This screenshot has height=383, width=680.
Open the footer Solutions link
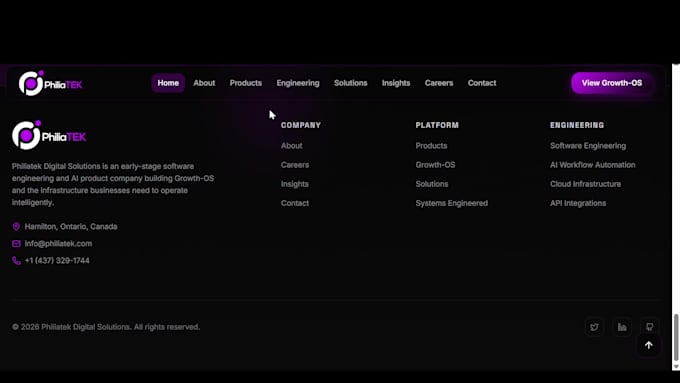pos(432,184)
